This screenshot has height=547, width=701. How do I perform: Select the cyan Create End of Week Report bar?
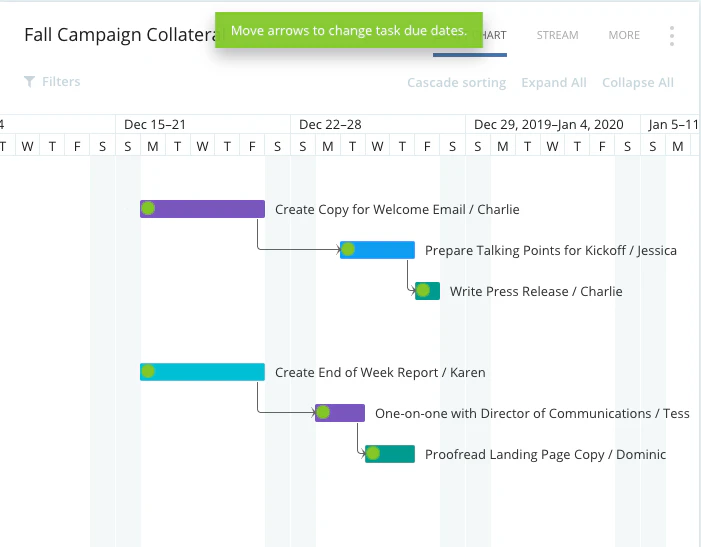(203, 372)
